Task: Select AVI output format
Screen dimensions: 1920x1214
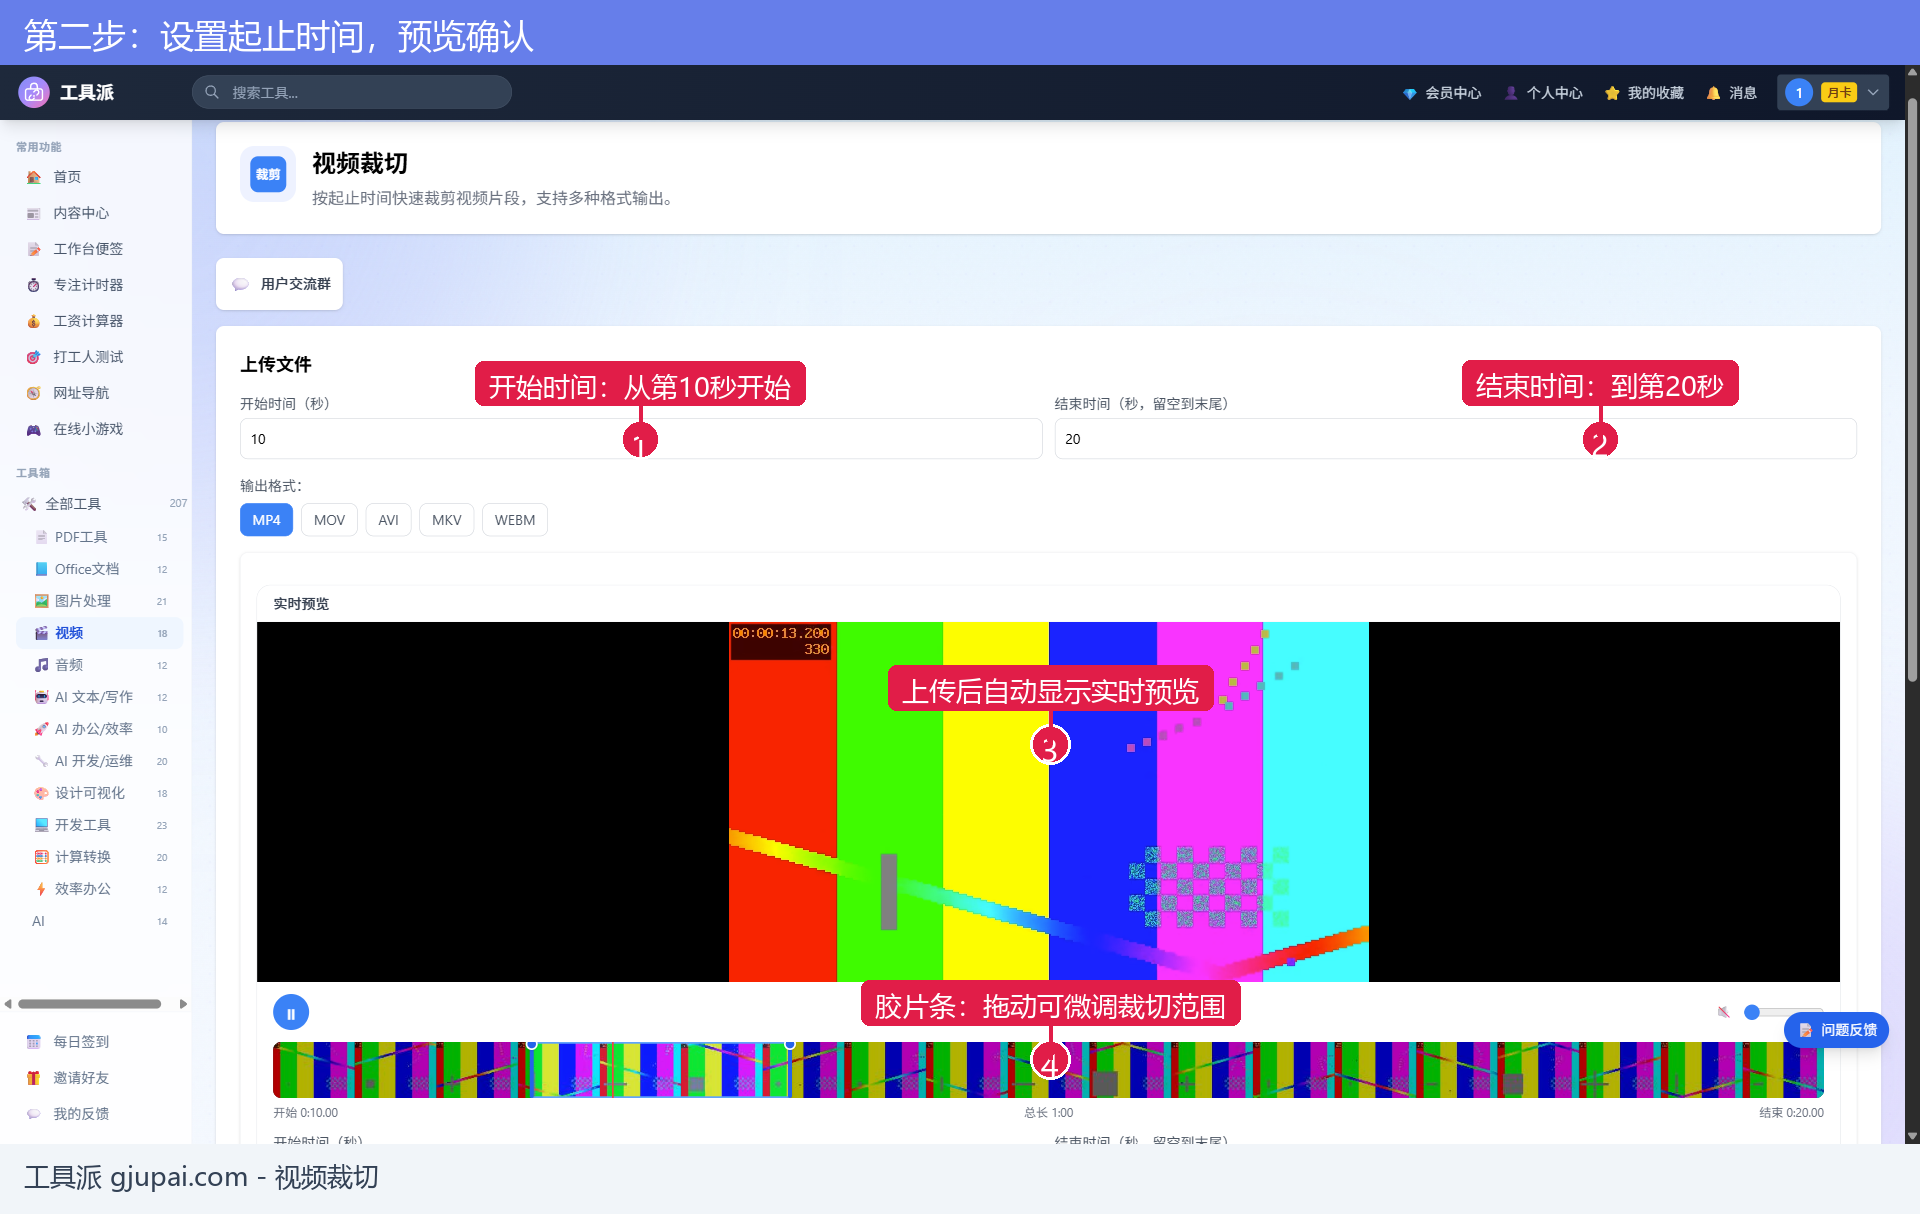Action: 389,520
